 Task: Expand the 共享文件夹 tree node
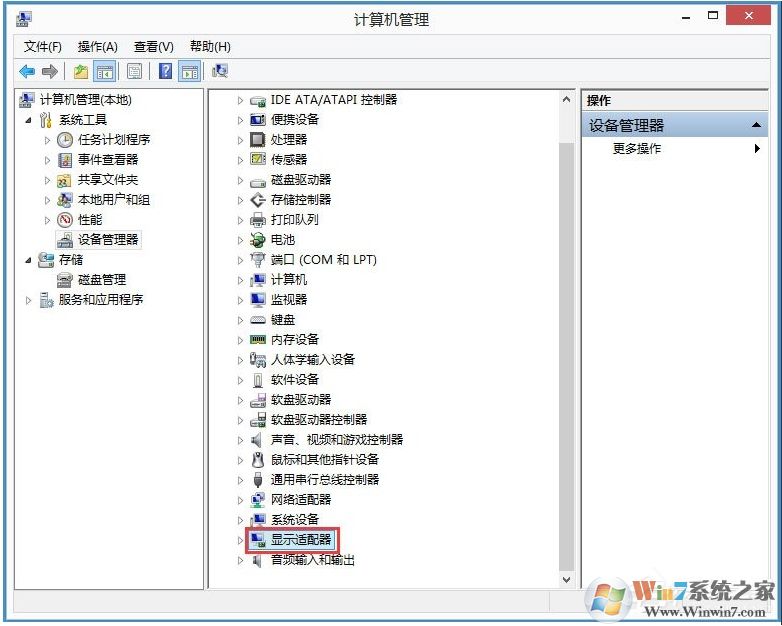tap(47, 180)
